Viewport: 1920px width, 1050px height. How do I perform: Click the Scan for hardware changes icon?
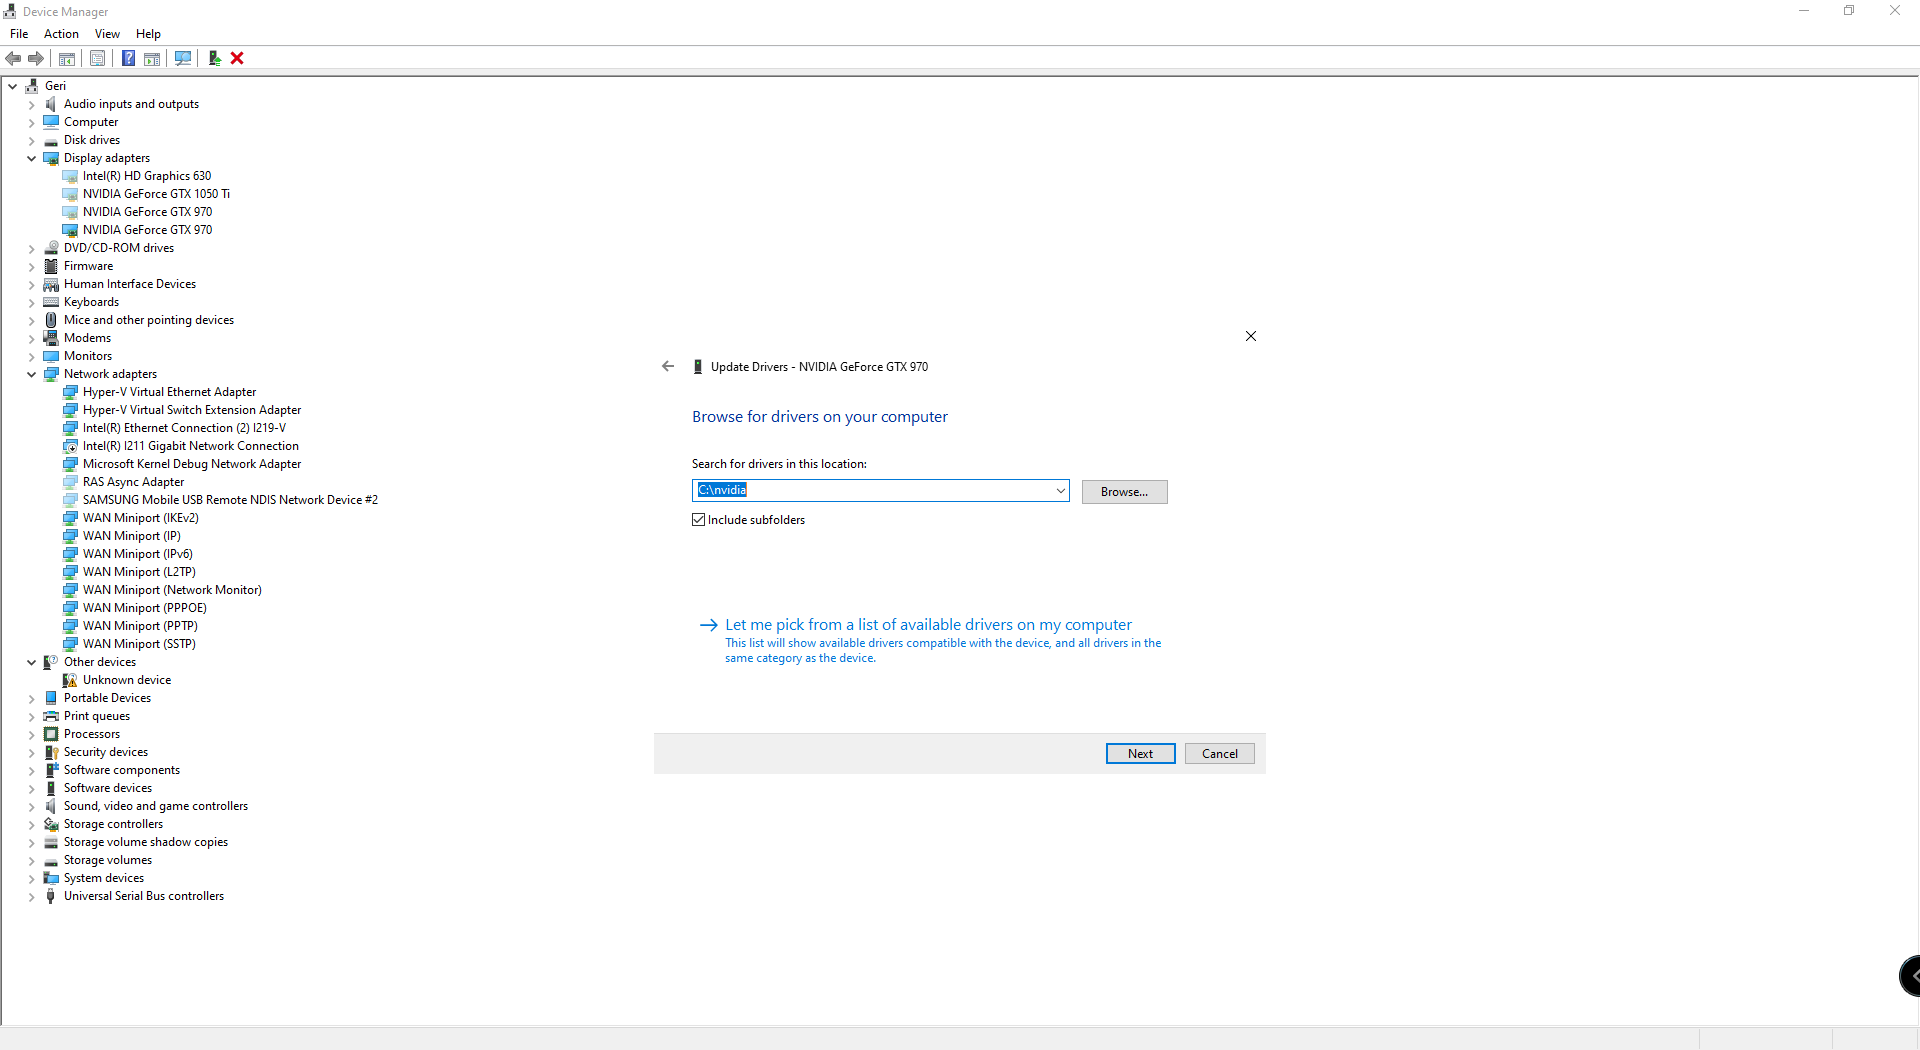tap(183, 58)
